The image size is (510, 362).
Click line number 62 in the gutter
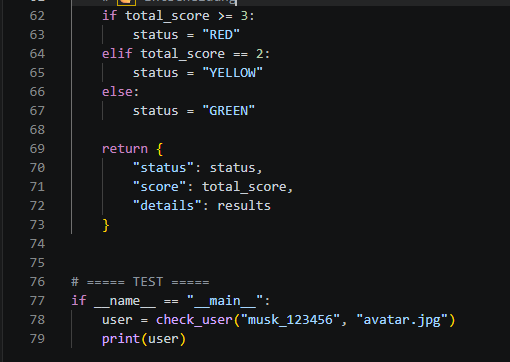point(37,16)
